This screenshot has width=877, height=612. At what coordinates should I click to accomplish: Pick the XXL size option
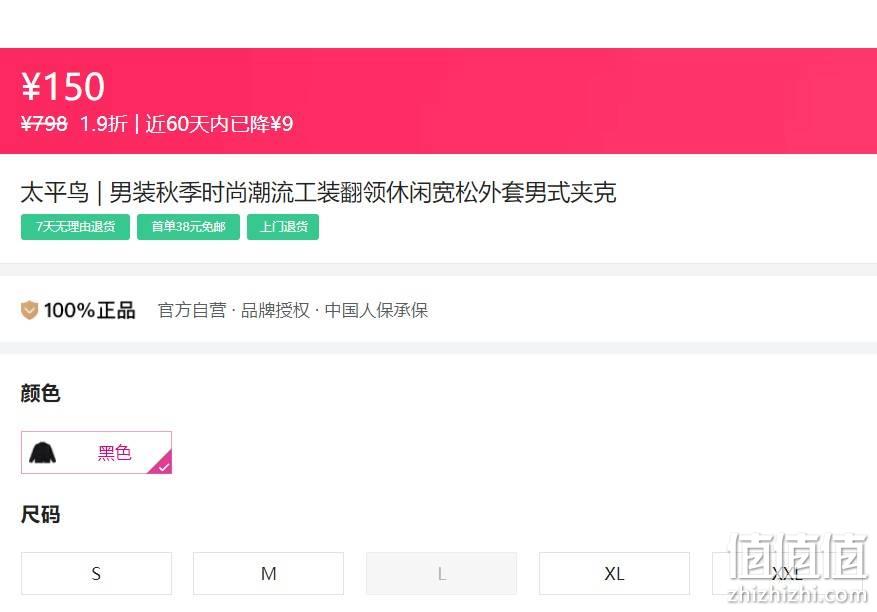coord(786,573)
